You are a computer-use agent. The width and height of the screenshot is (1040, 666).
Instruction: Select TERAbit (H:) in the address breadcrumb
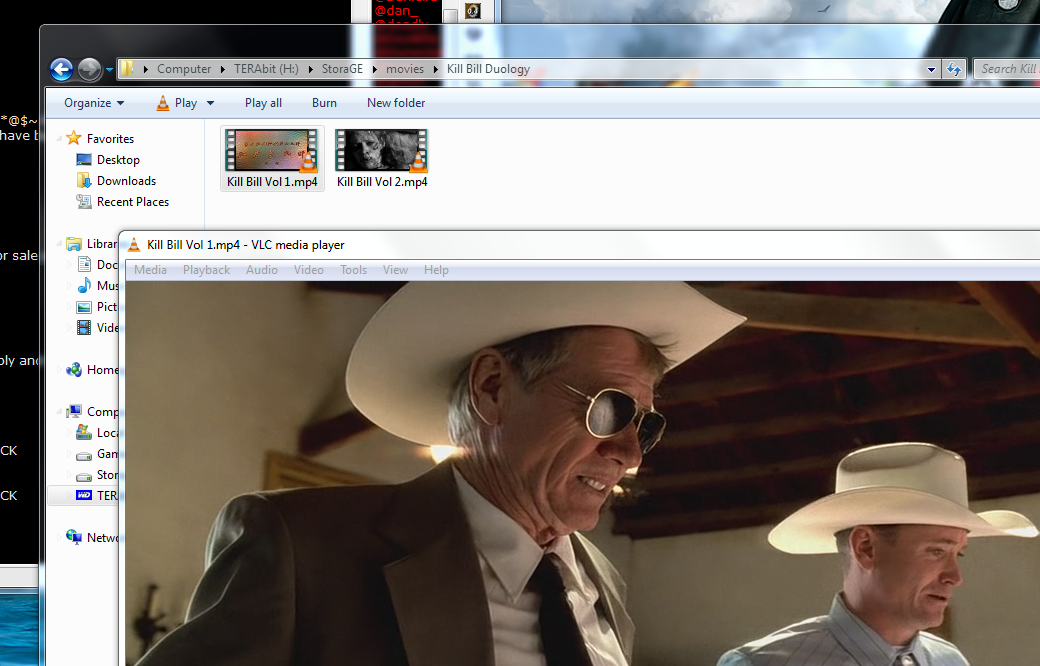pos(266,69)
